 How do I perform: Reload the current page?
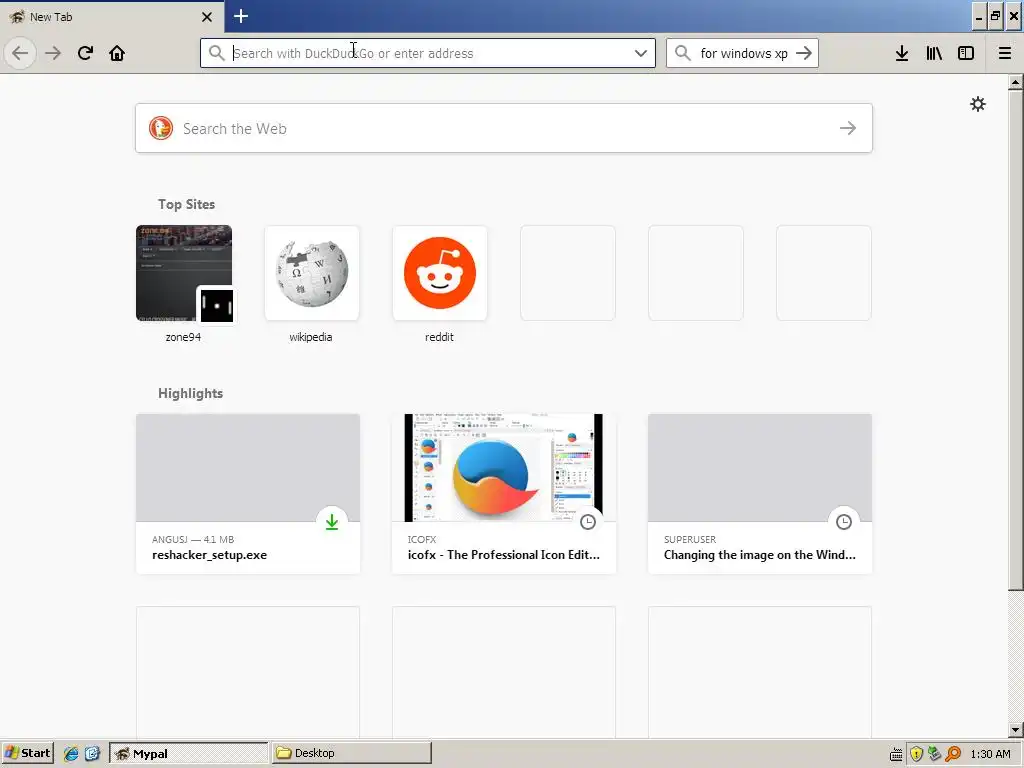(x=85, y=53)
